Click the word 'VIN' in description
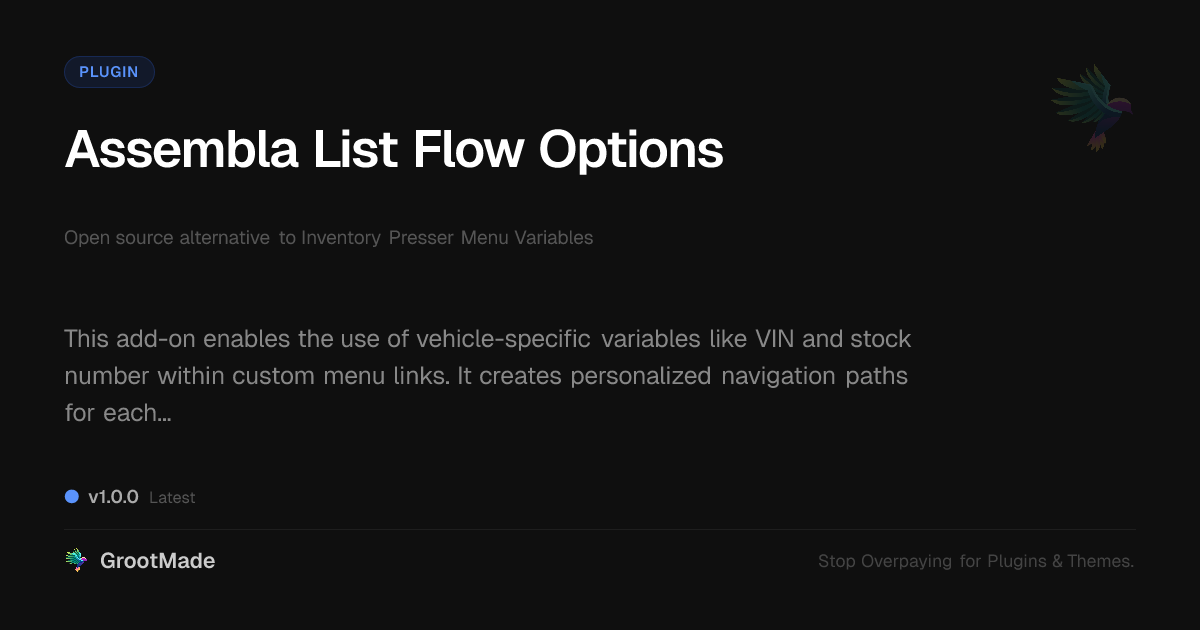 click(x=774, y=339)
